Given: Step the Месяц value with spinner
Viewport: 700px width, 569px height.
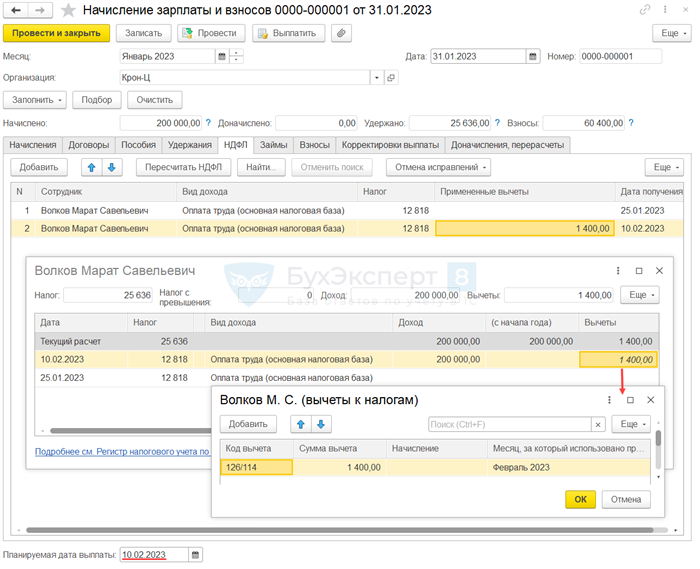Looking at the screenshot, I should coord(236,56).
